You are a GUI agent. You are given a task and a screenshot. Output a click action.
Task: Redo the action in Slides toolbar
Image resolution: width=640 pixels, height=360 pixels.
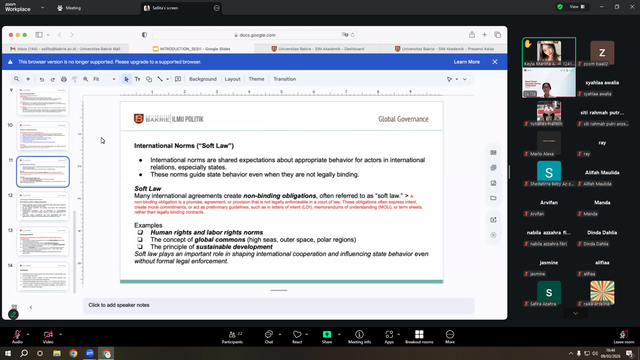point(53,79)
